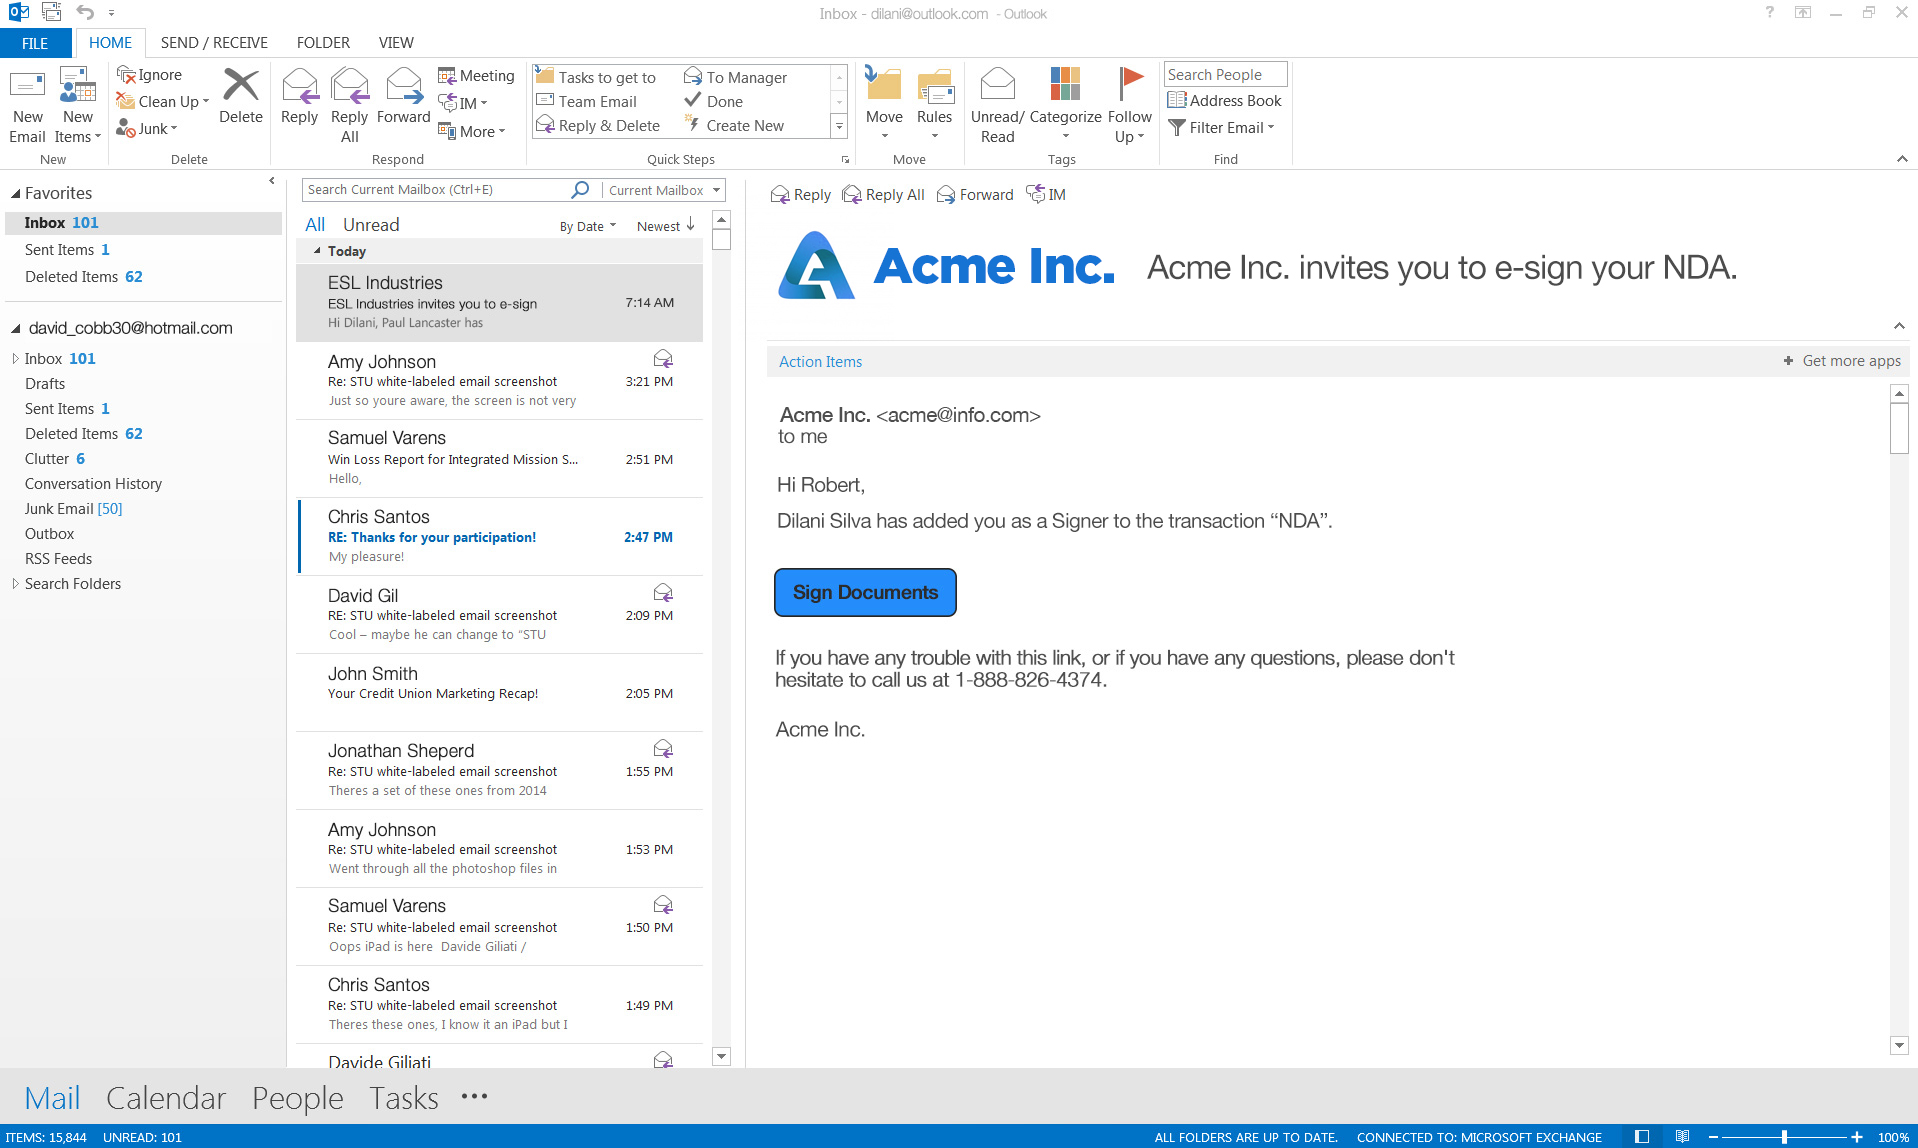The image size is (1918, 1148).
Task: Collapse the Favorites folder pane
Action: (x=271, y=181)
